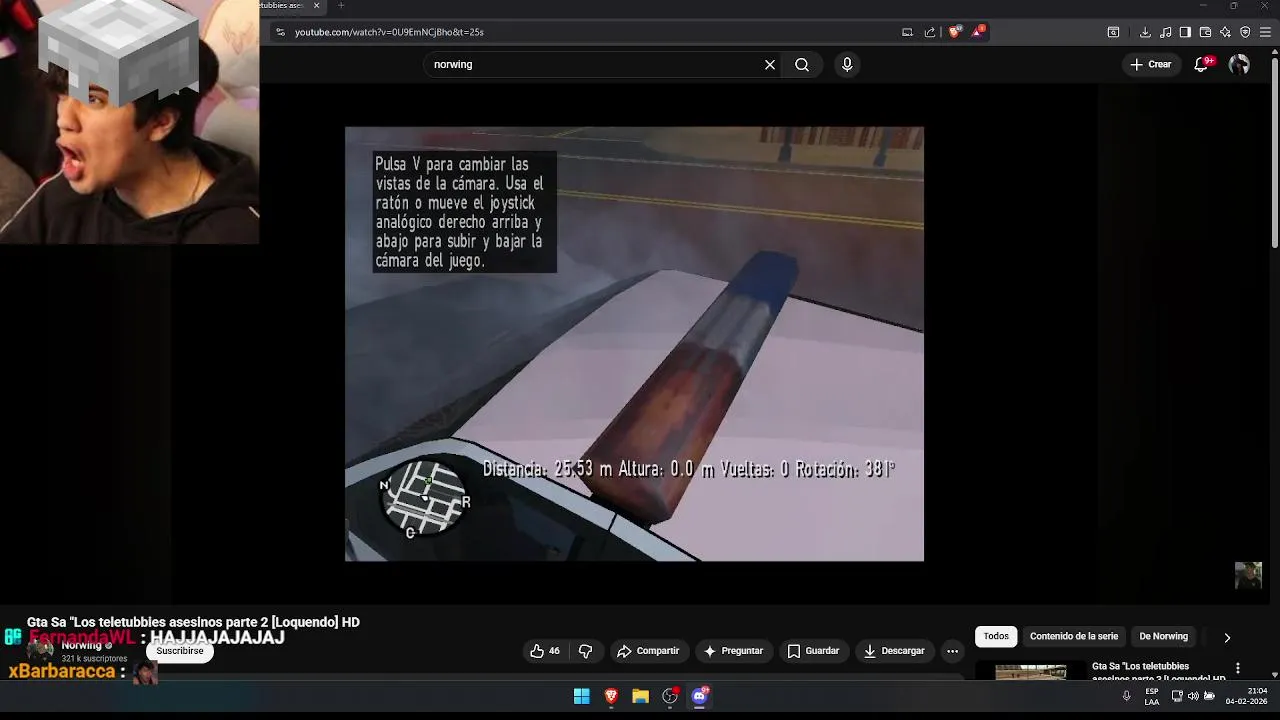1280x720 pixels.
Task: Toggle the browser sidebar panel
Action: point(1185,32)
